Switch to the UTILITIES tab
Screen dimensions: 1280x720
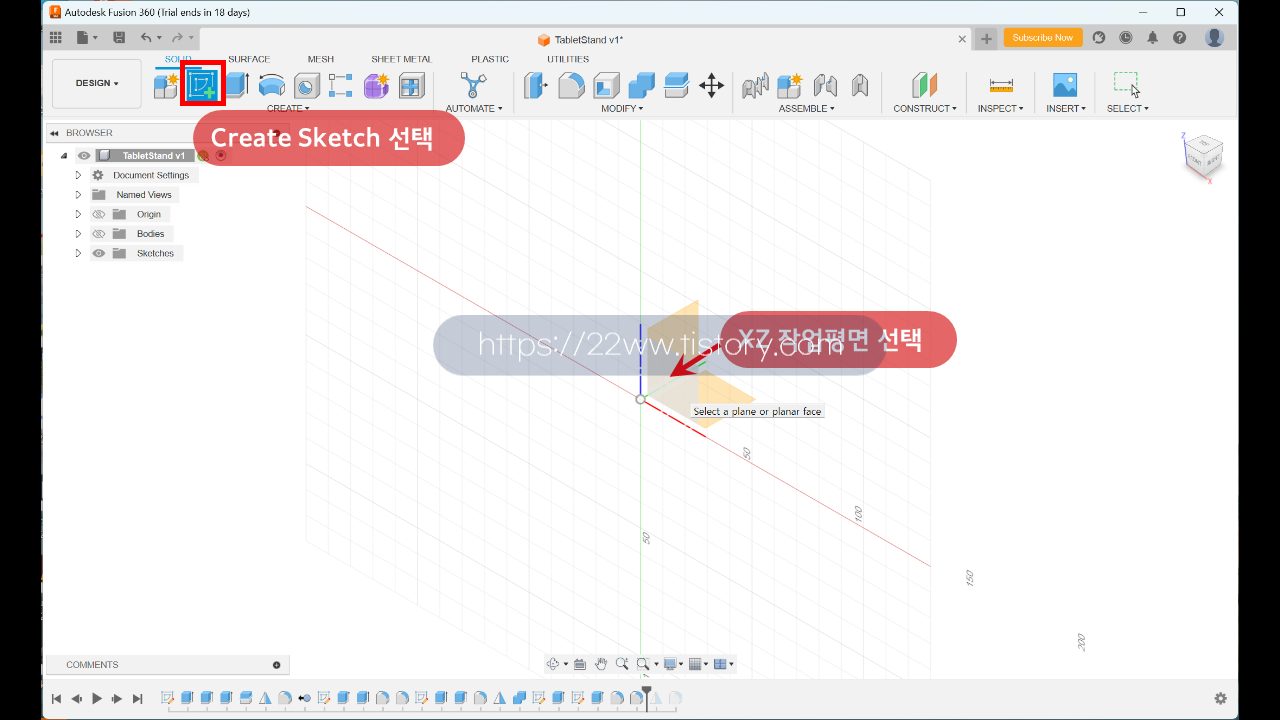click(568, 59)
